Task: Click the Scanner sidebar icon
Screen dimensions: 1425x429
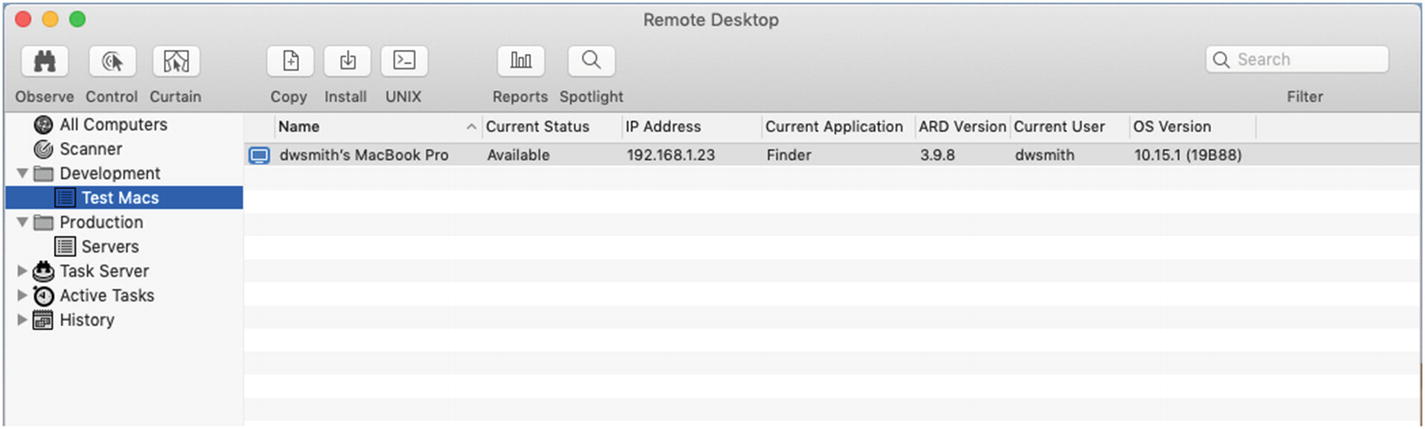Action: pyautogui.click(x=43, y=149)
